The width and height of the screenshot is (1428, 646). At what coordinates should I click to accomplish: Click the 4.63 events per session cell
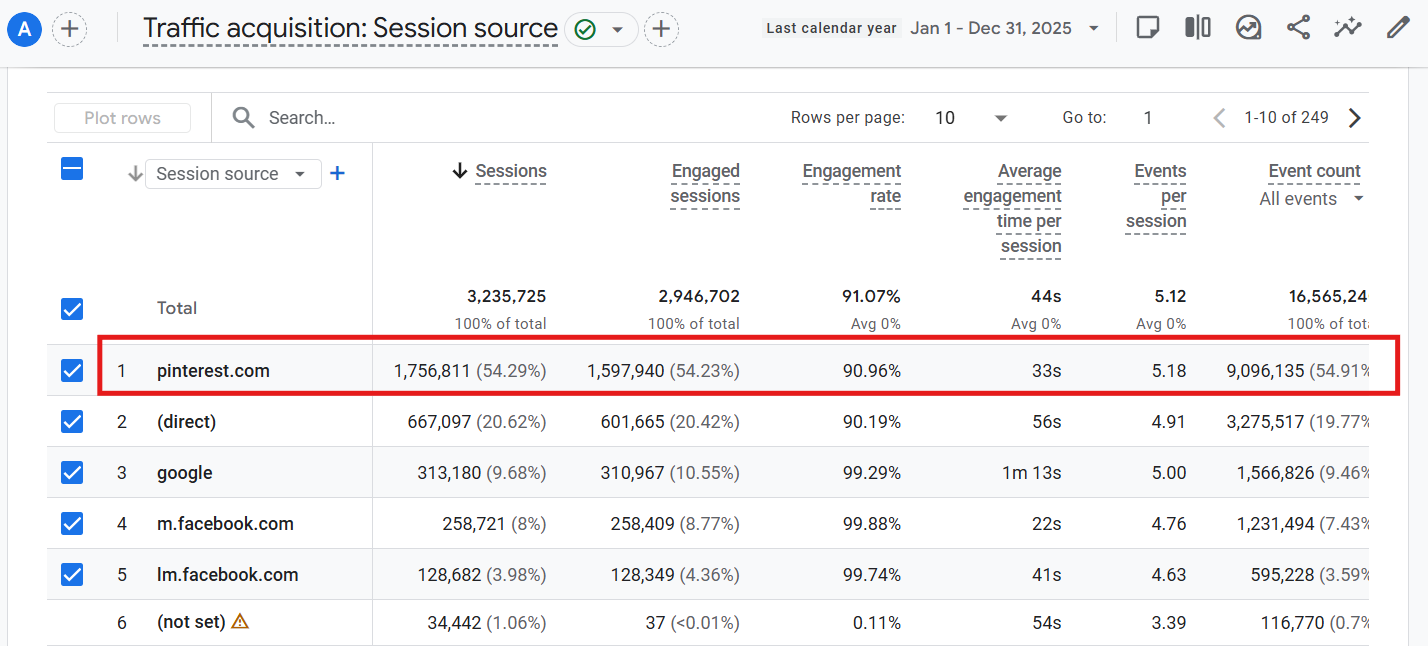pos(1168,575)
